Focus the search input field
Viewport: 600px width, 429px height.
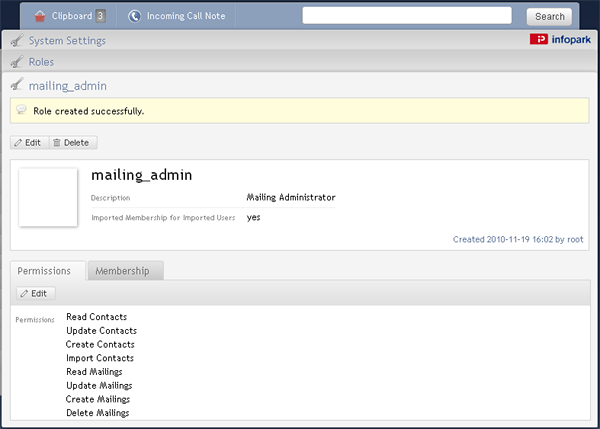coord(407,16)
